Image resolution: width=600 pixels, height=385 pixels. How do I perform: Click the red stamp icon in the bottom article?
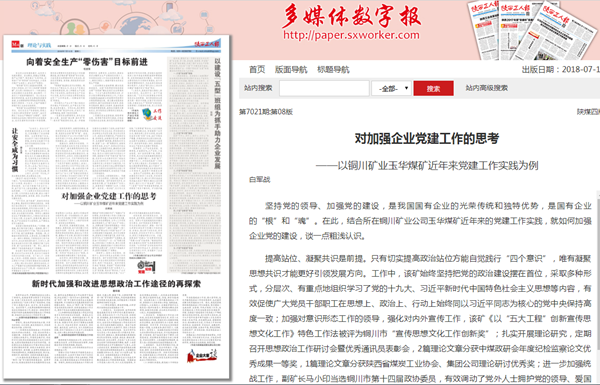[x=202, y=356]
